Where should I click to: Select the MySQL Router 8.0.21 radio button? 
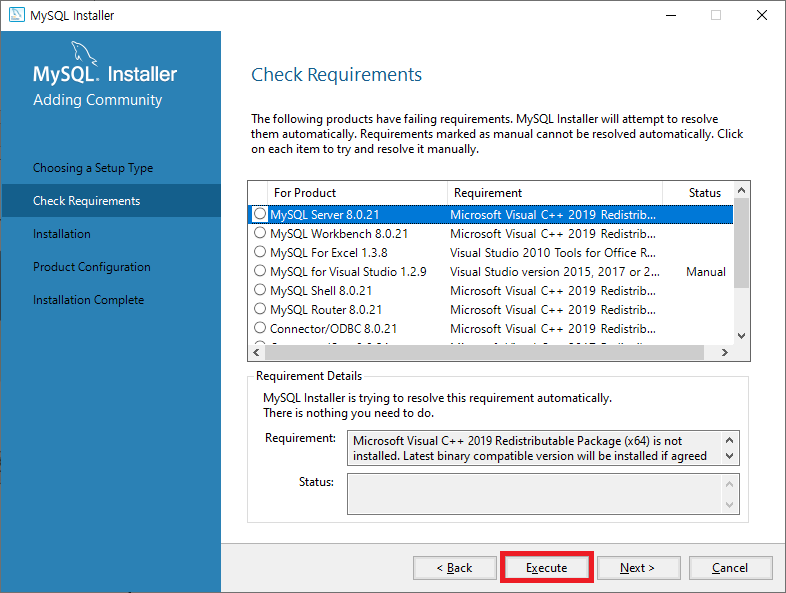click(x=260, y=309)
